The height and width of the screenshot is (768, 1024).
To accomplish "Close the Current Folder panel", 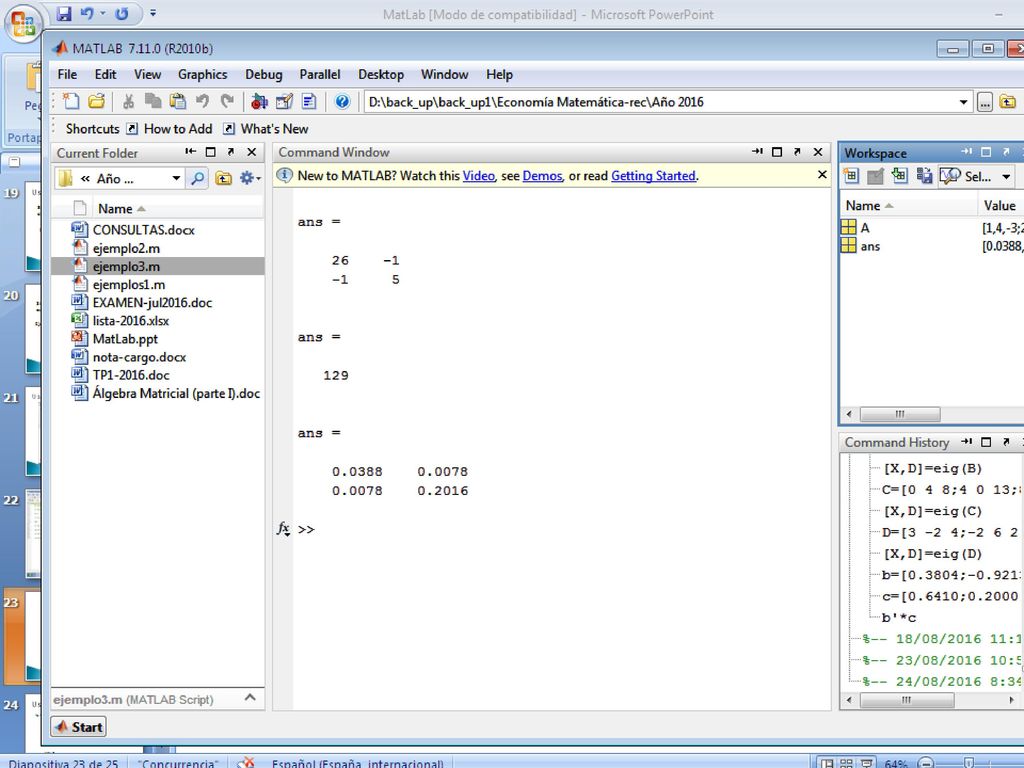I will (251, 152).
